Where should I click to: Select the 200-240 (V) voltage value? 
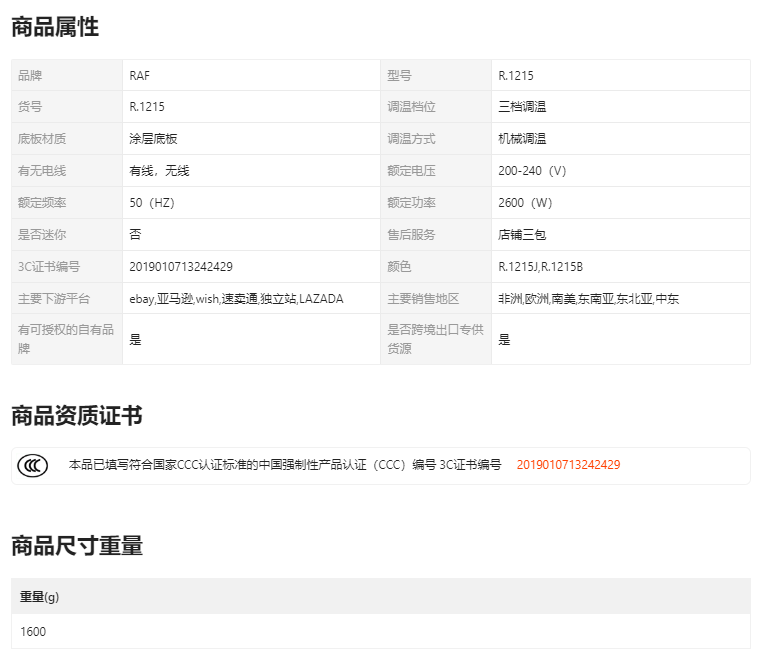point(532,171)
